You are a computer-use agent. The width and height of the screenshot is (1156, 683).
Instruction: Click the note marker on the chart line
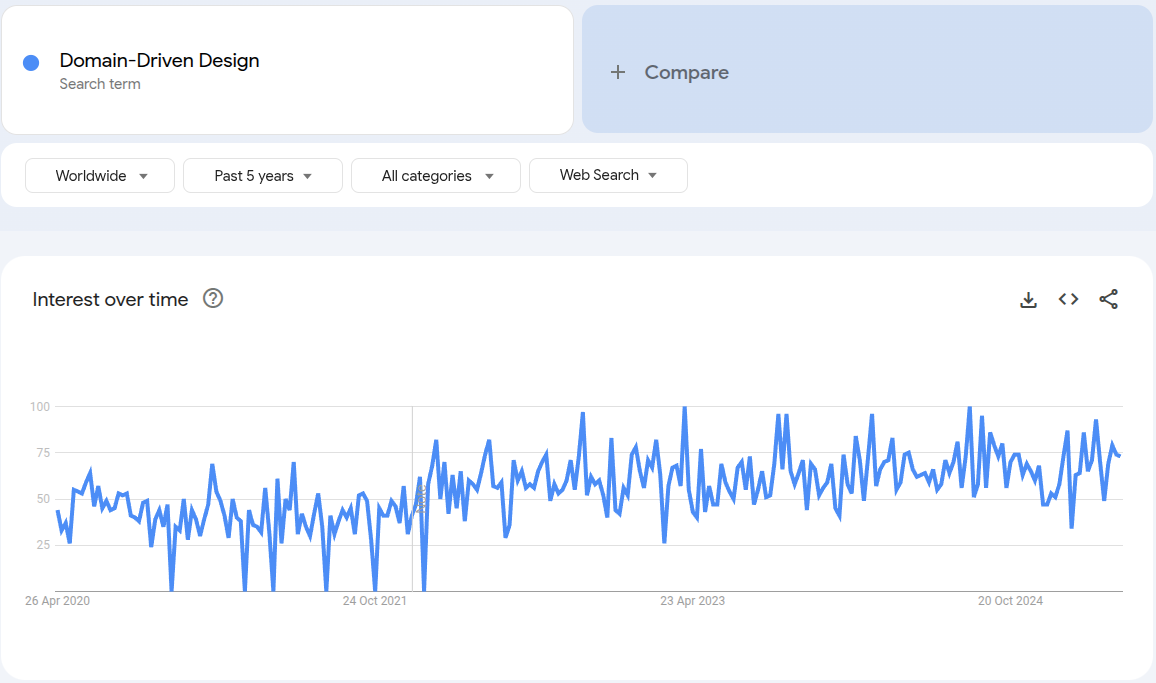coord(421,499)
